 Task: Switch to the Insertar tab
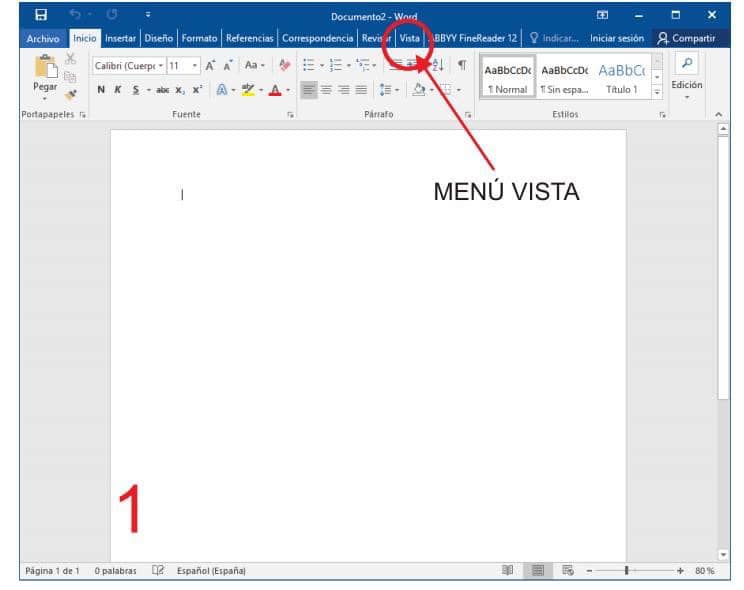[120, 38]
